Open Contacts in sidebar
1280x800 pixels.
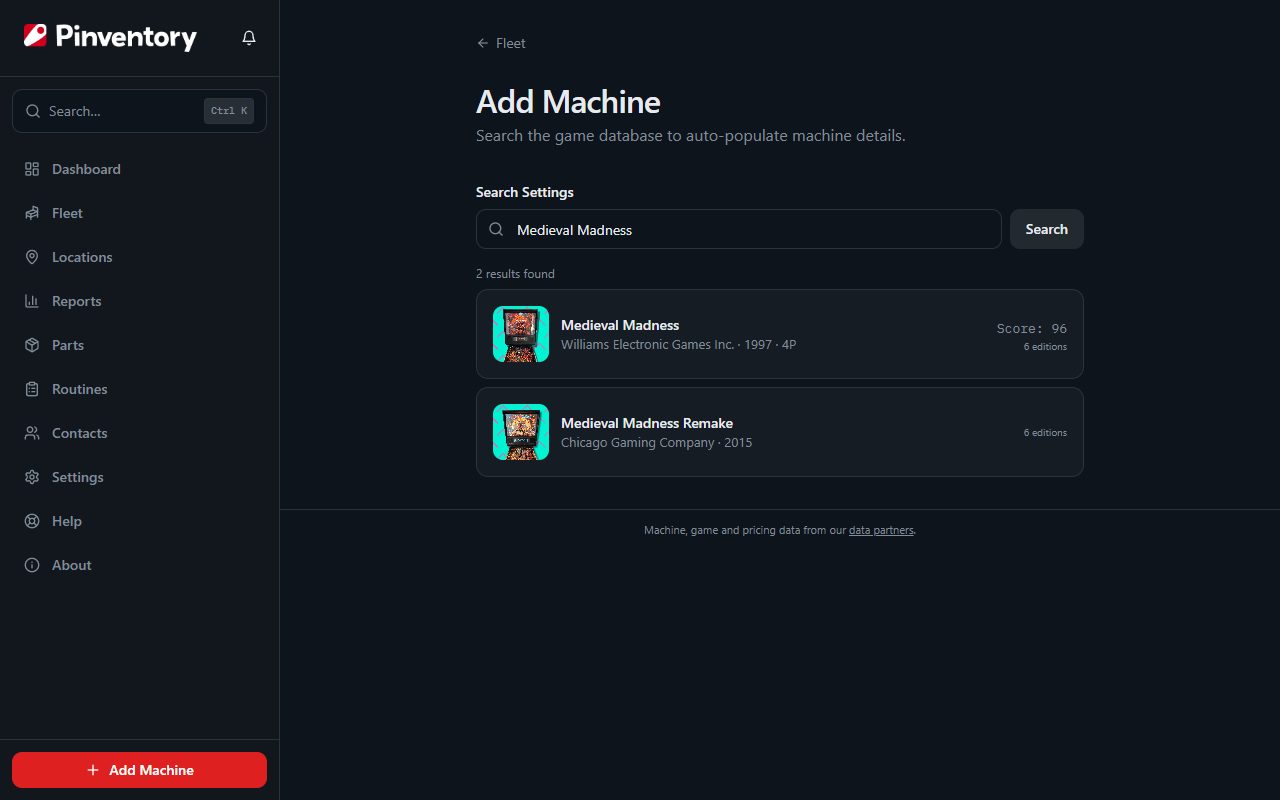click(x=139, y=433)
